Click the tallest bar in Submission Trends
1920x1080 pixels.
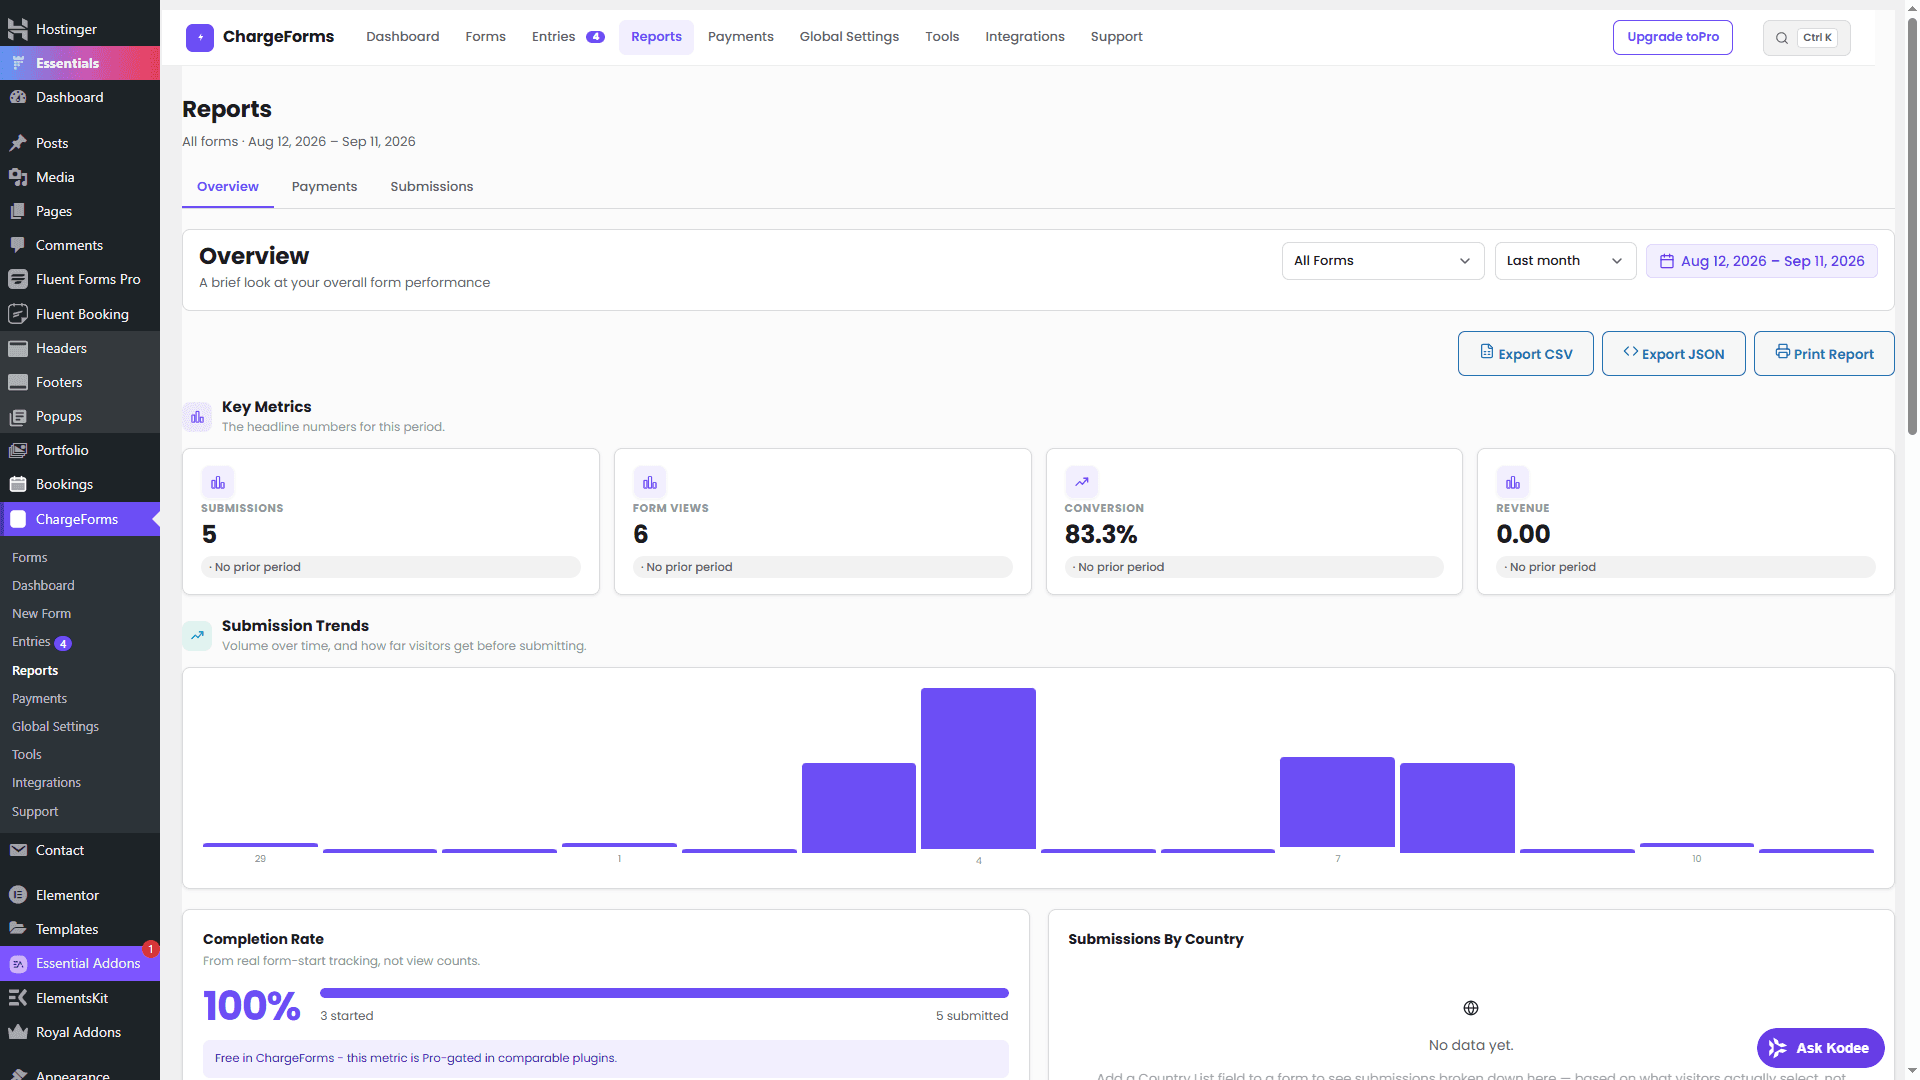(978, 770)
